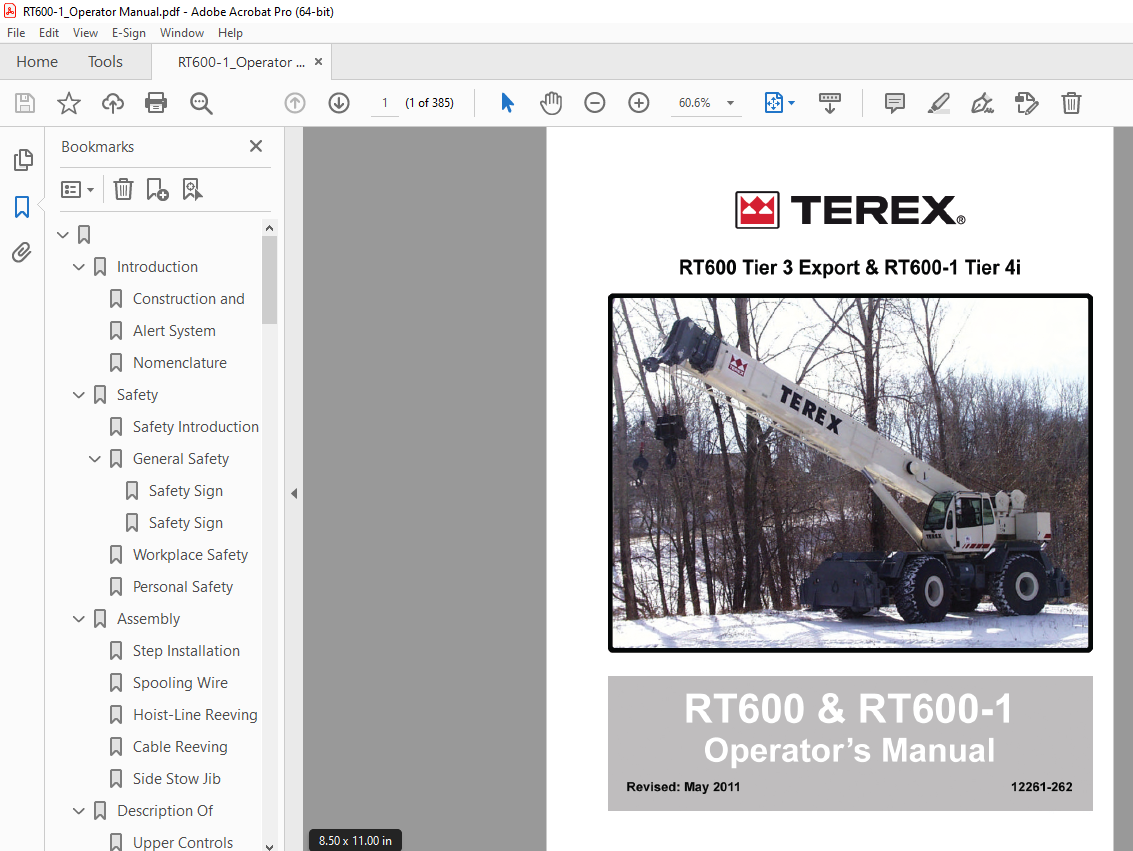Open the Side Stow Jib bookmark

pos(176,779)
